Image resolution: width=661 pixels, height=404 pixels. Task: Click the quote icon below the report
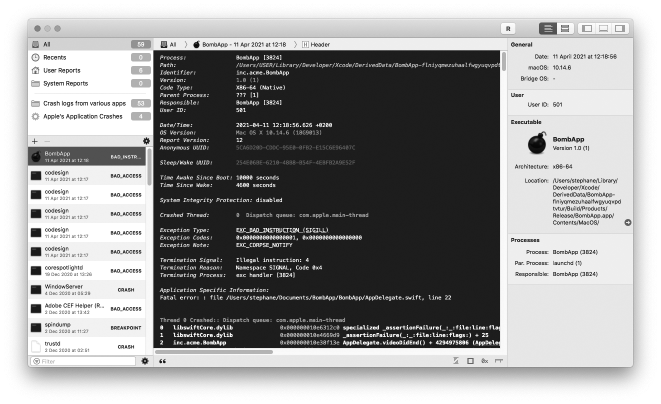coord(162,361)
